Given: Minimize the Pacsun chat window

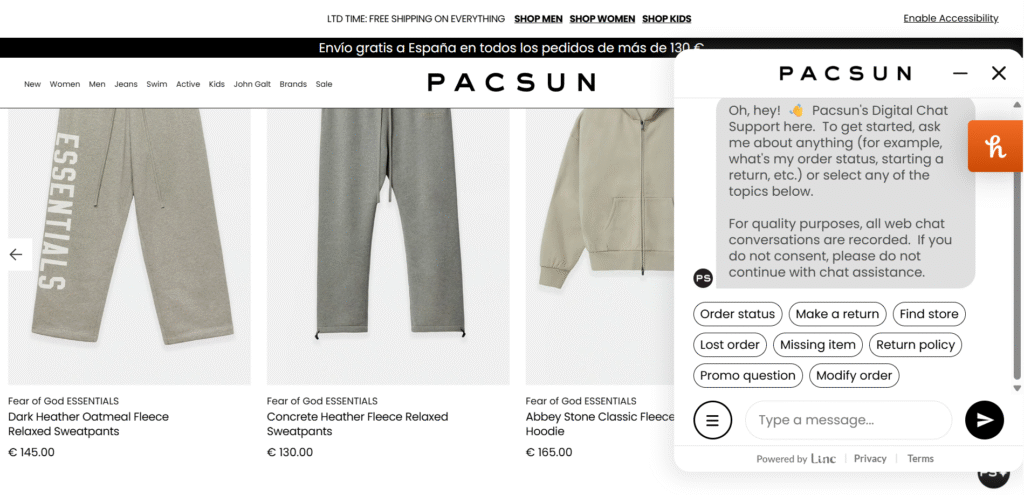Looking at the screenshot, I should click(x=960, y=73).
